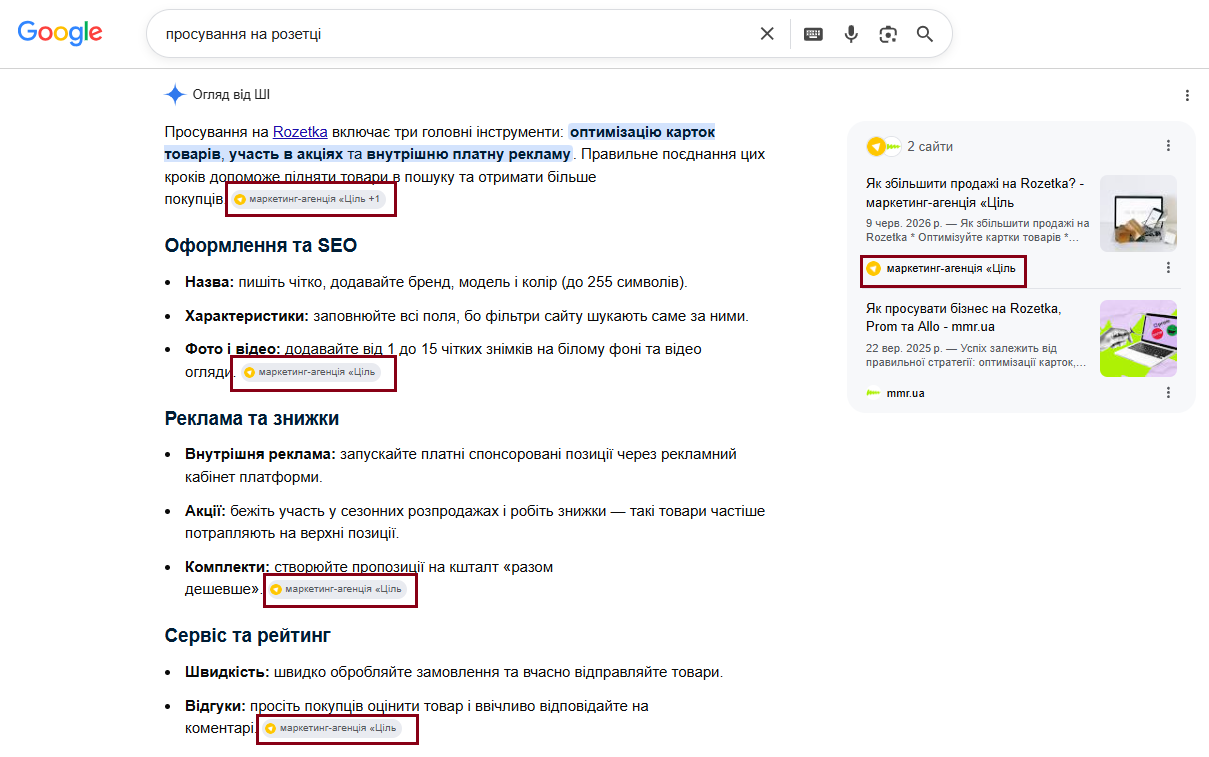Click the yellow favicon of маркетинг-агенція «Ціль in sidebar
This screenshot has height=757, width=1209.
[873, 268]
